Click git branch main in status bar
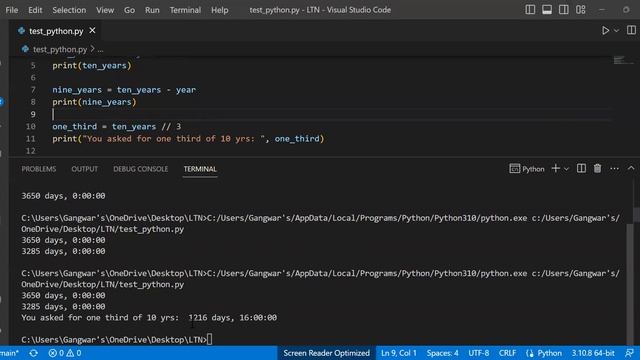 pos(10,353)
